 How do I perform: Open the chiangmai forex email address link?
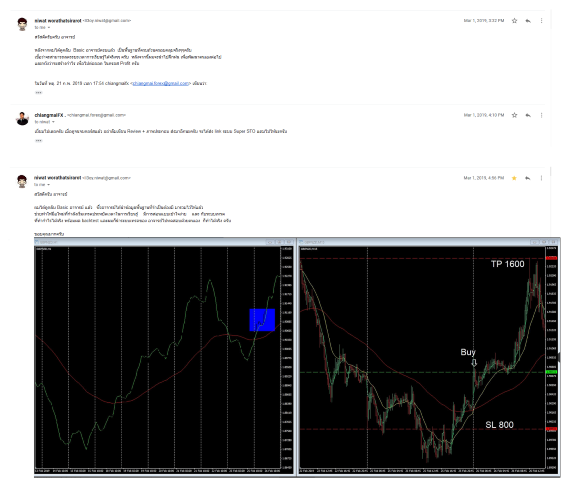pyautogui.click(x=161, y=83)
